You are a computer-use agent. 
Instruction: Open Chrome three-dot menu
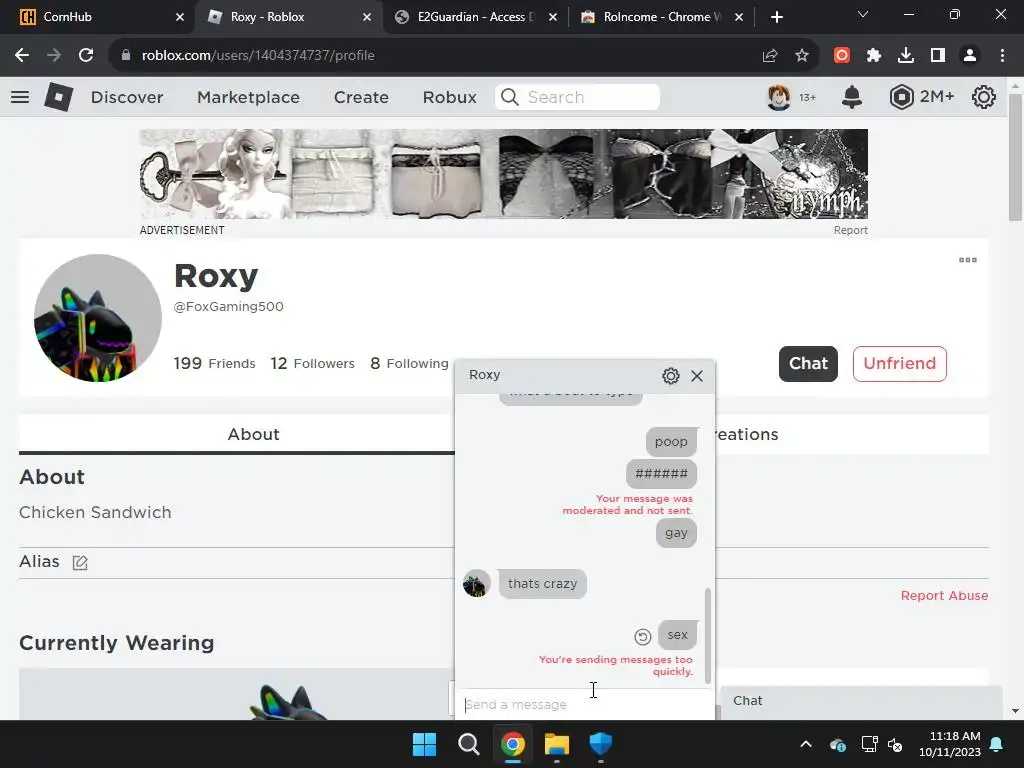point(1002,56)
